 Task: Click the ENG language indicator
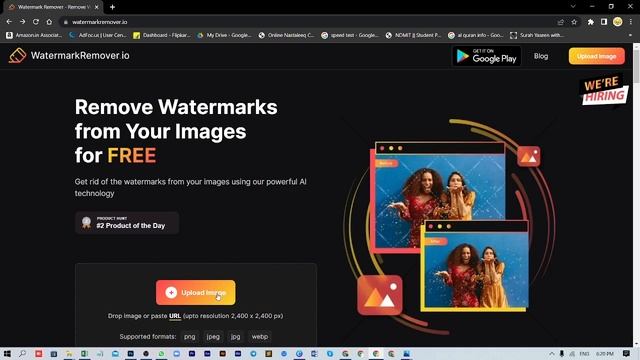coord(584,354)
